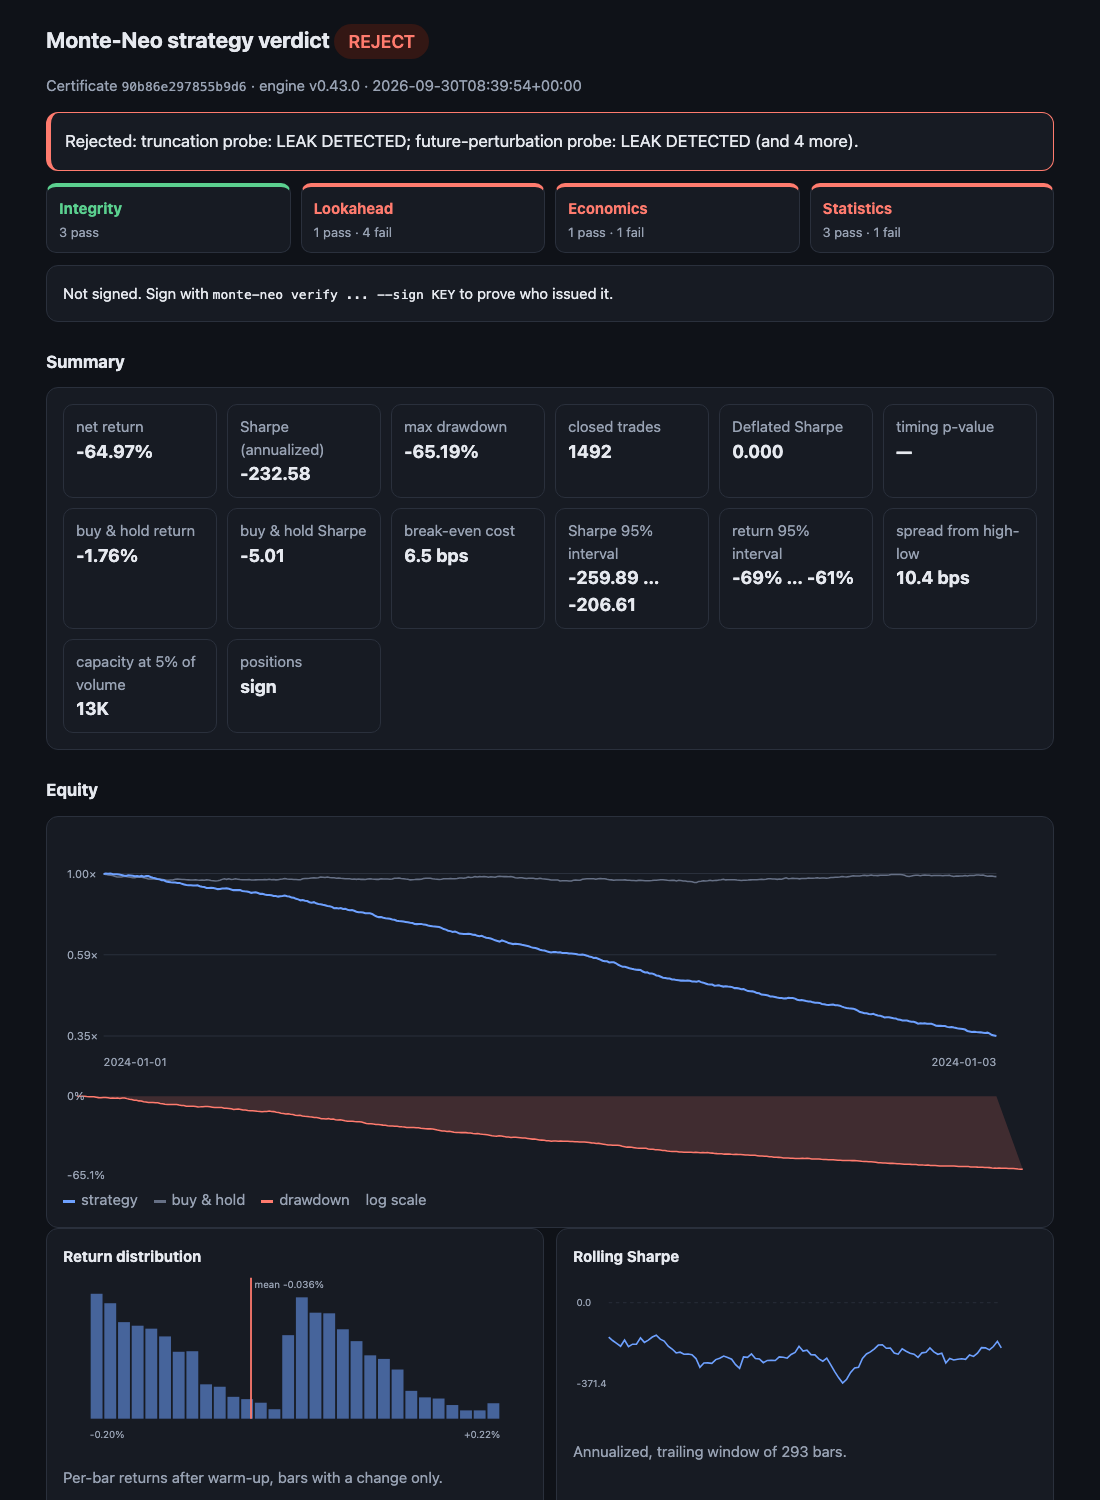Click the break-even cost 6.5 bps card
The width and height of the screenshot is (1100, 1500).
(468, 568)
